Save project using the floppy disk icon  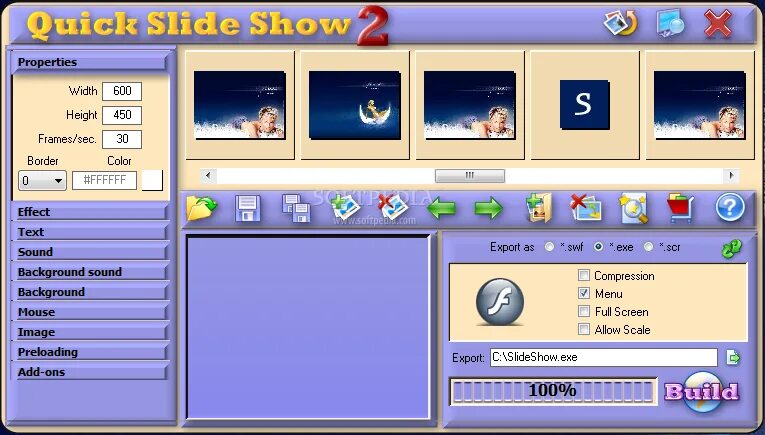click(248, 208)
